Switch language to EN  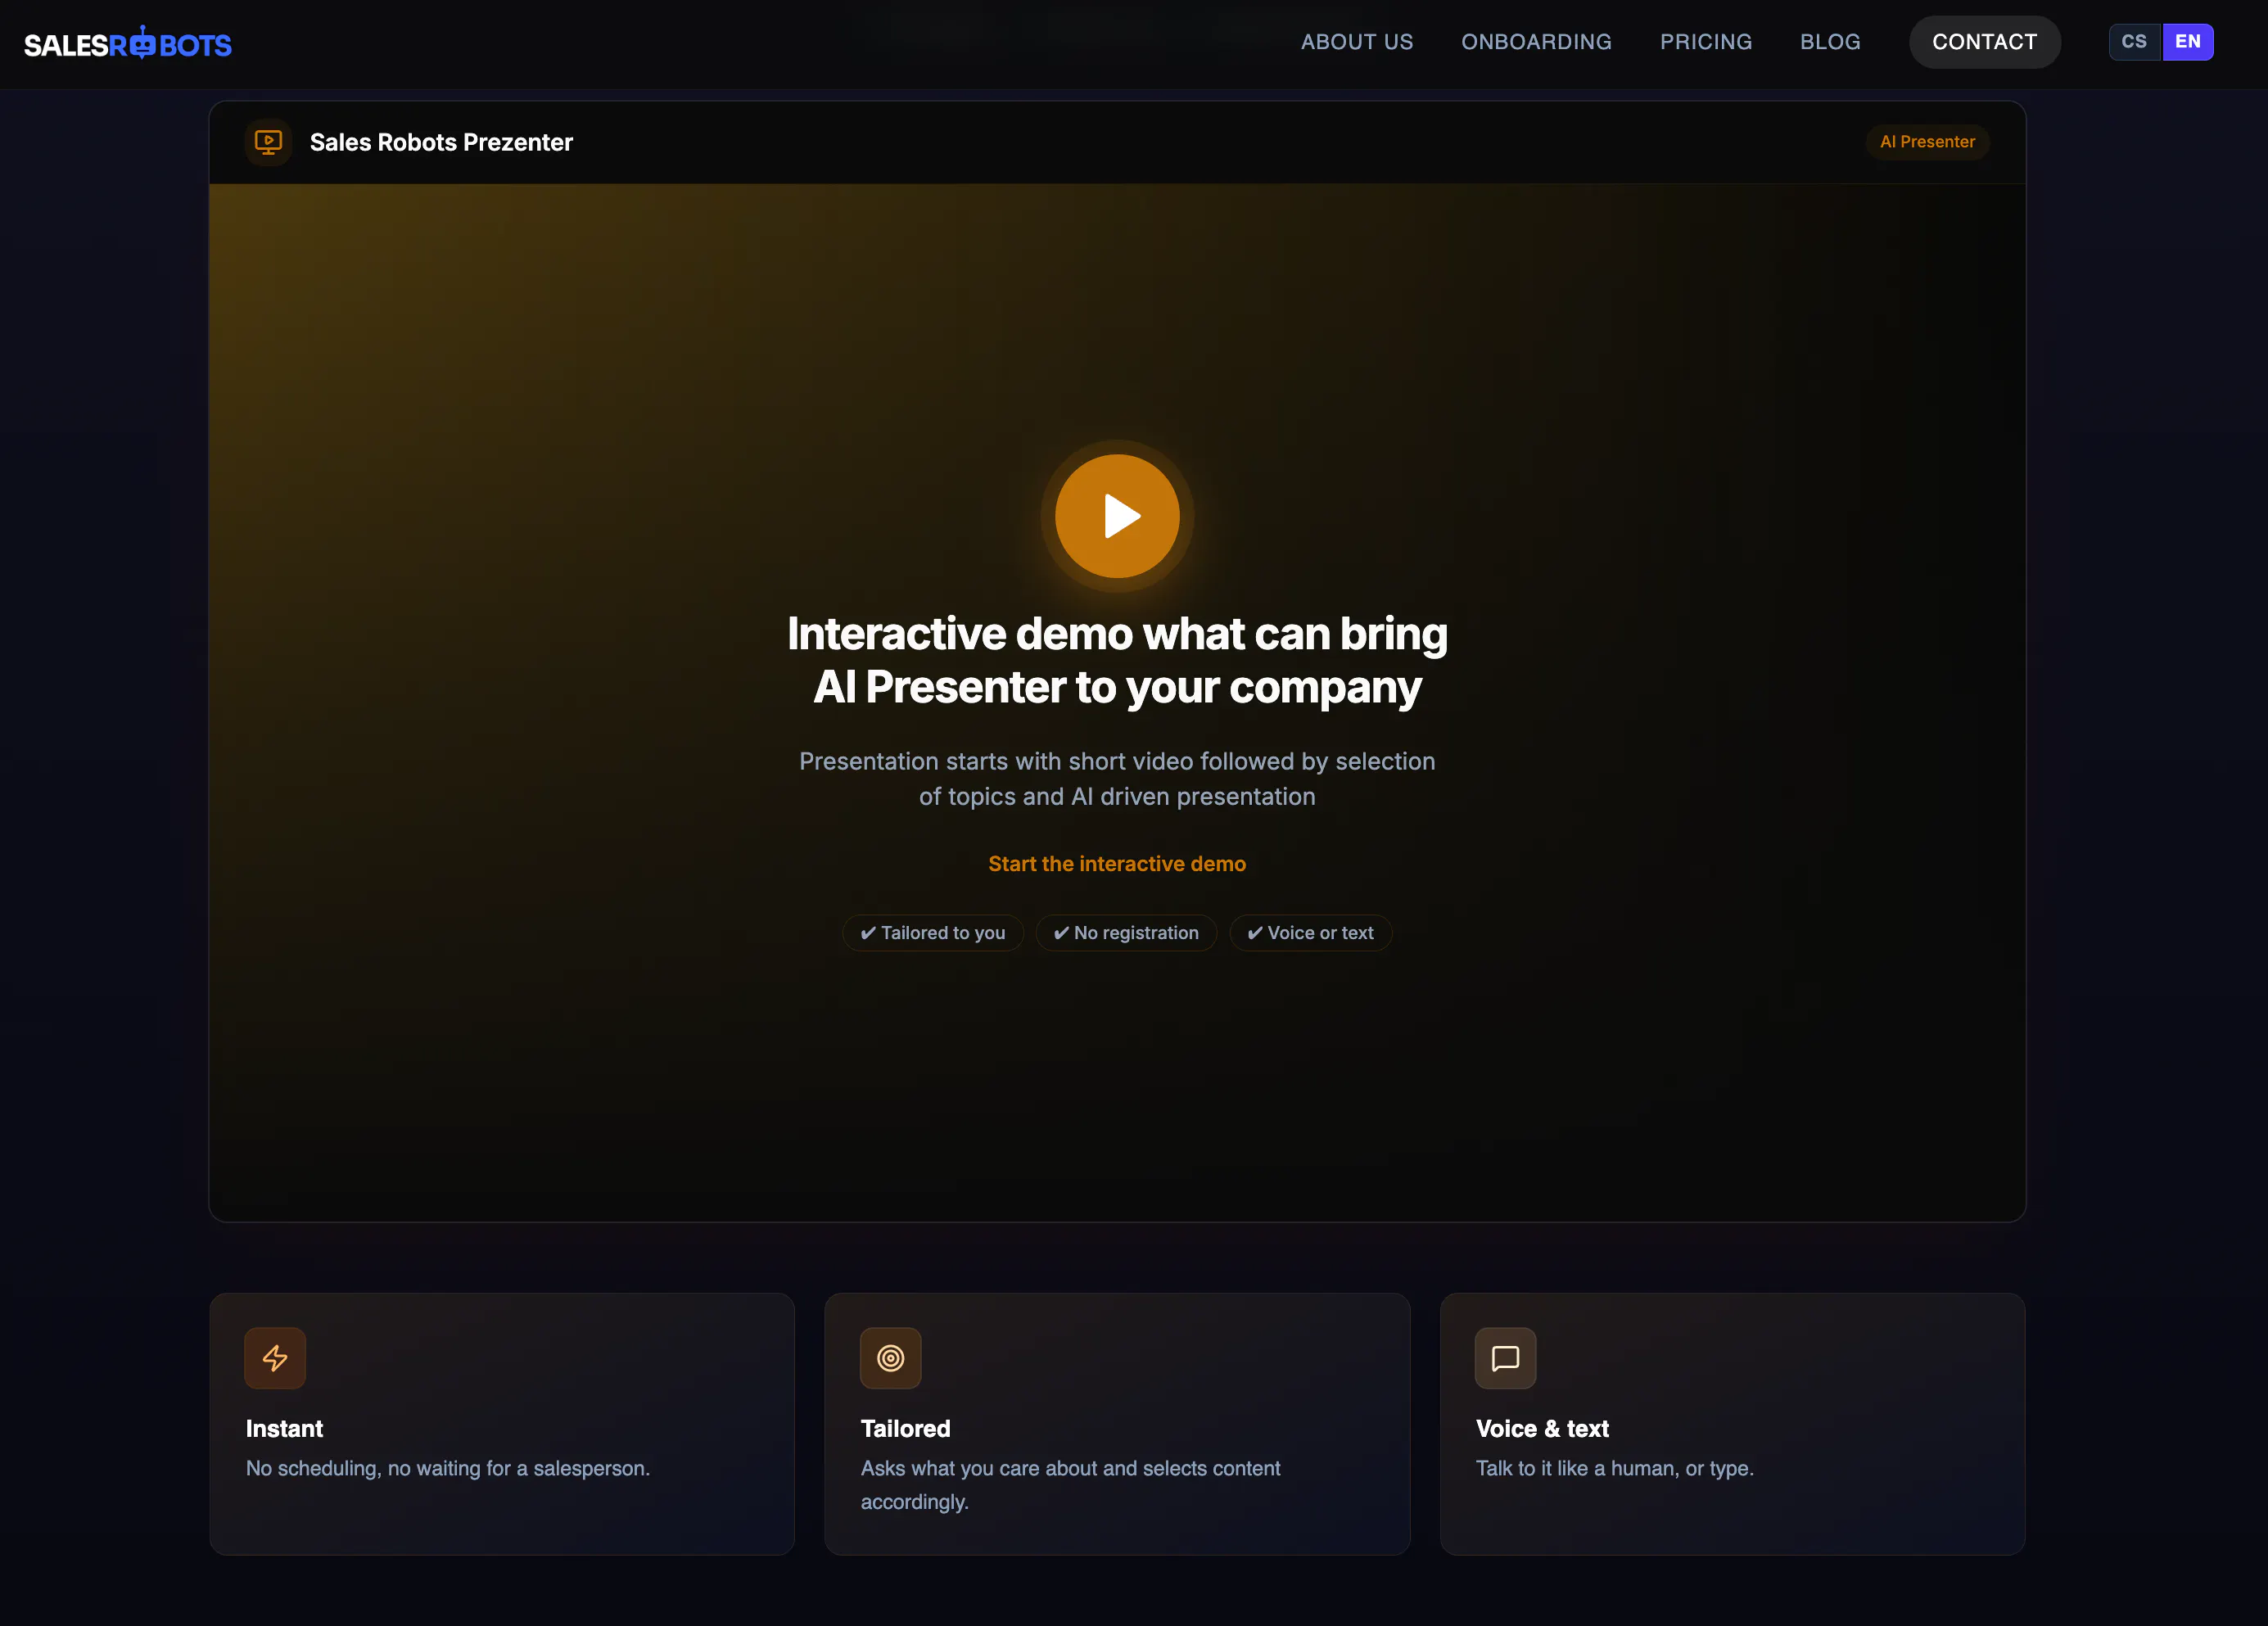tap(2188, 42)
